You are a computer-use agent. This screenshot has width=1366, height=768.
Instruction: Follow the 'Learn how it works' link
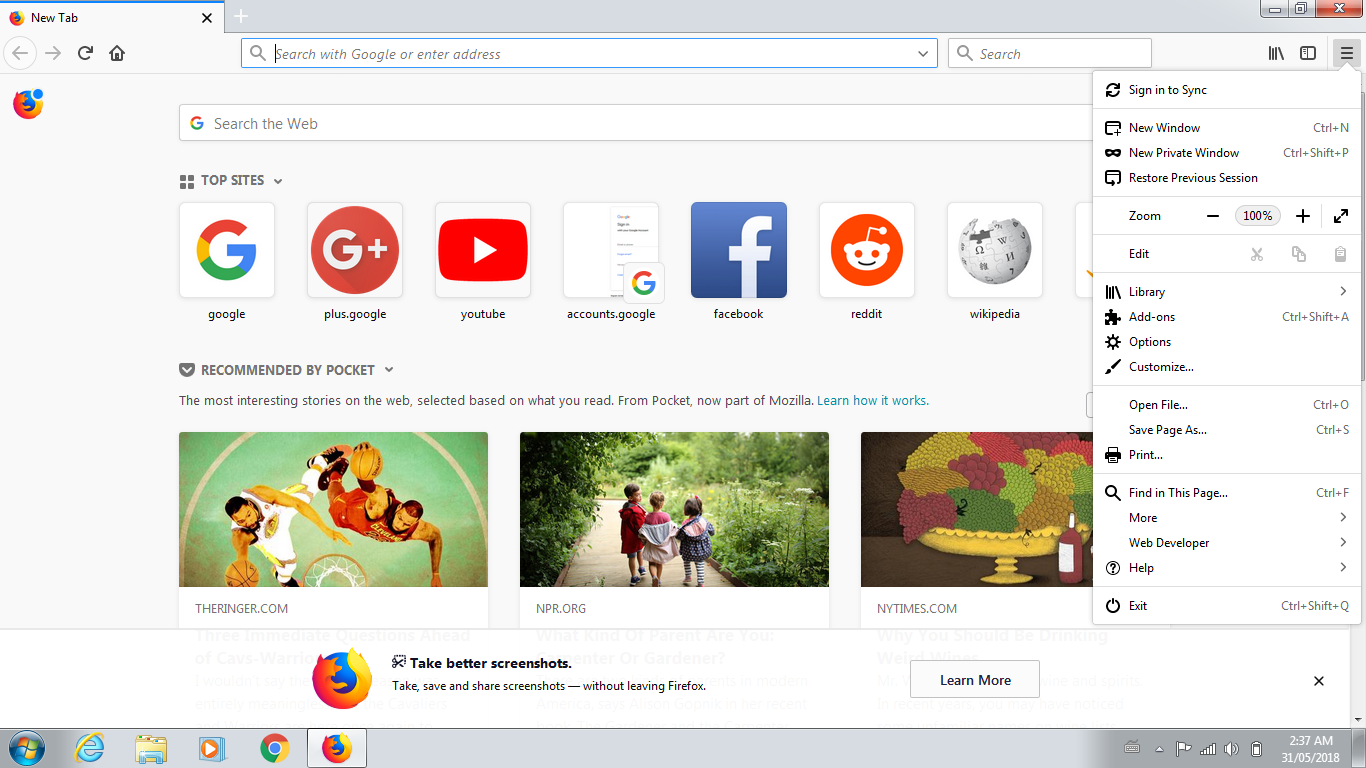(x=873, y=400)
